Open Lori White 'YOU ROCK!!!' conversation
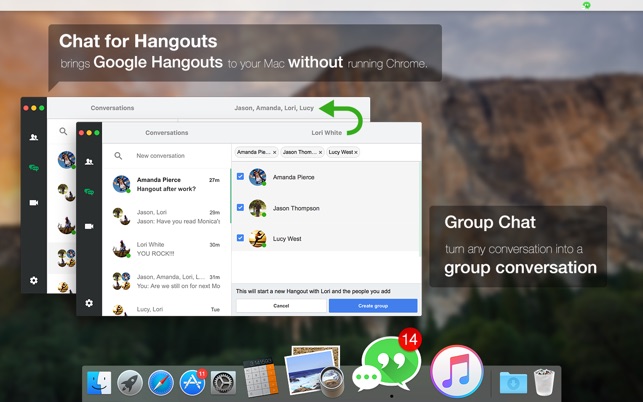 pyautogui.click(x=166, y=249)
